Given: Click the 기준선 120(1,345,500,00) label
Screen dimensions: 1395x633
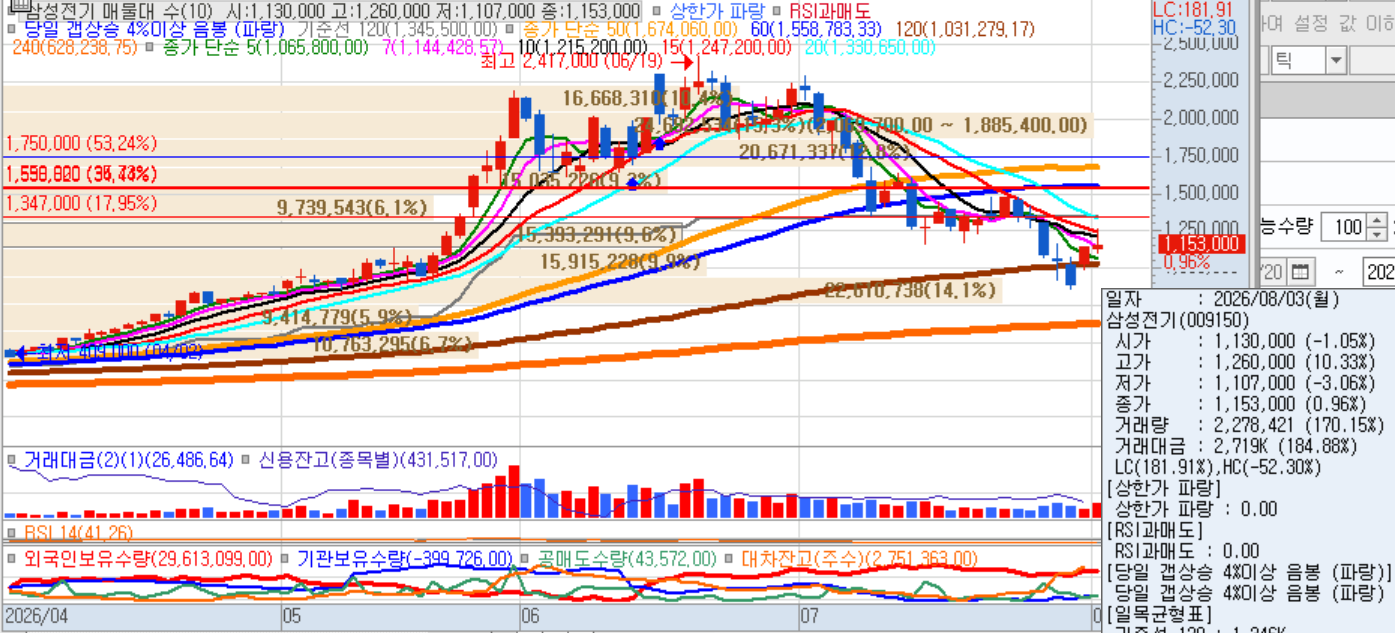Looking at the screenshot, I should (x=398, y=29).
